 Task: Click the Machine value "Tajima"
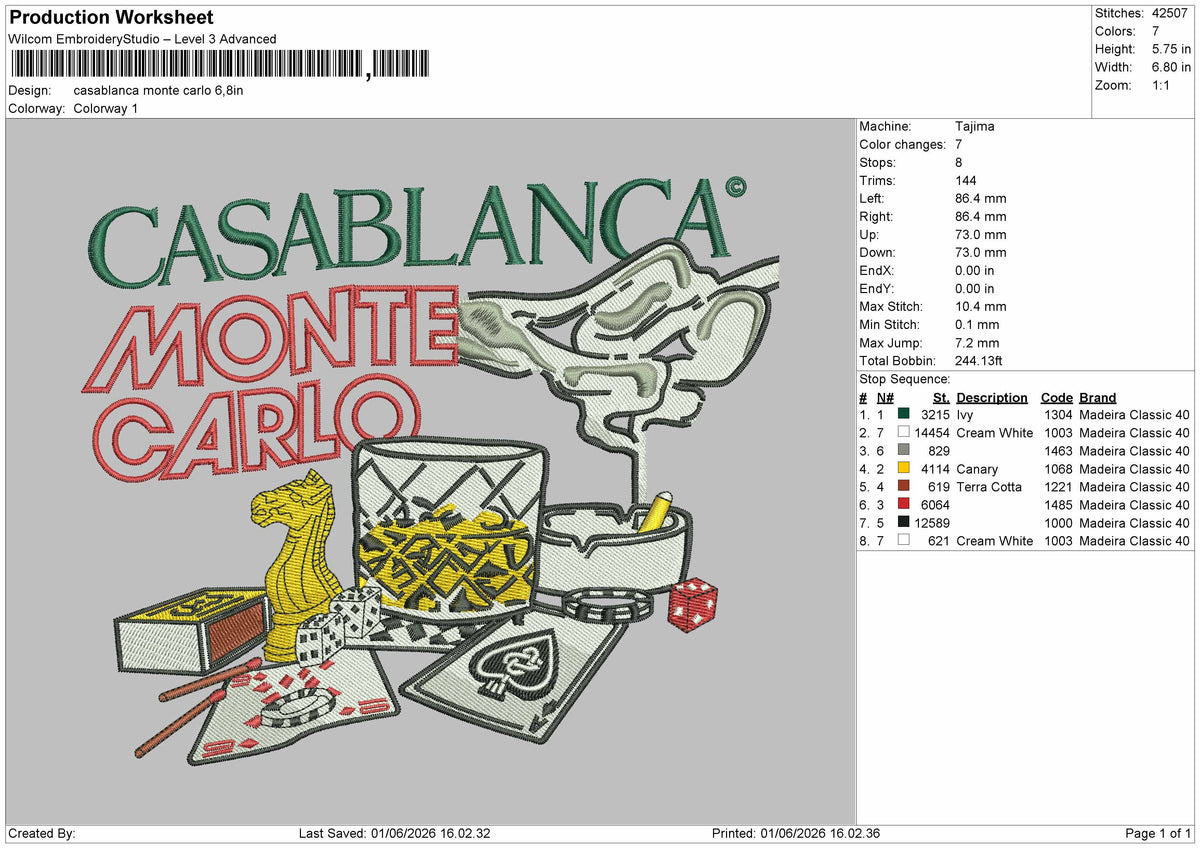tap(975, 126)
